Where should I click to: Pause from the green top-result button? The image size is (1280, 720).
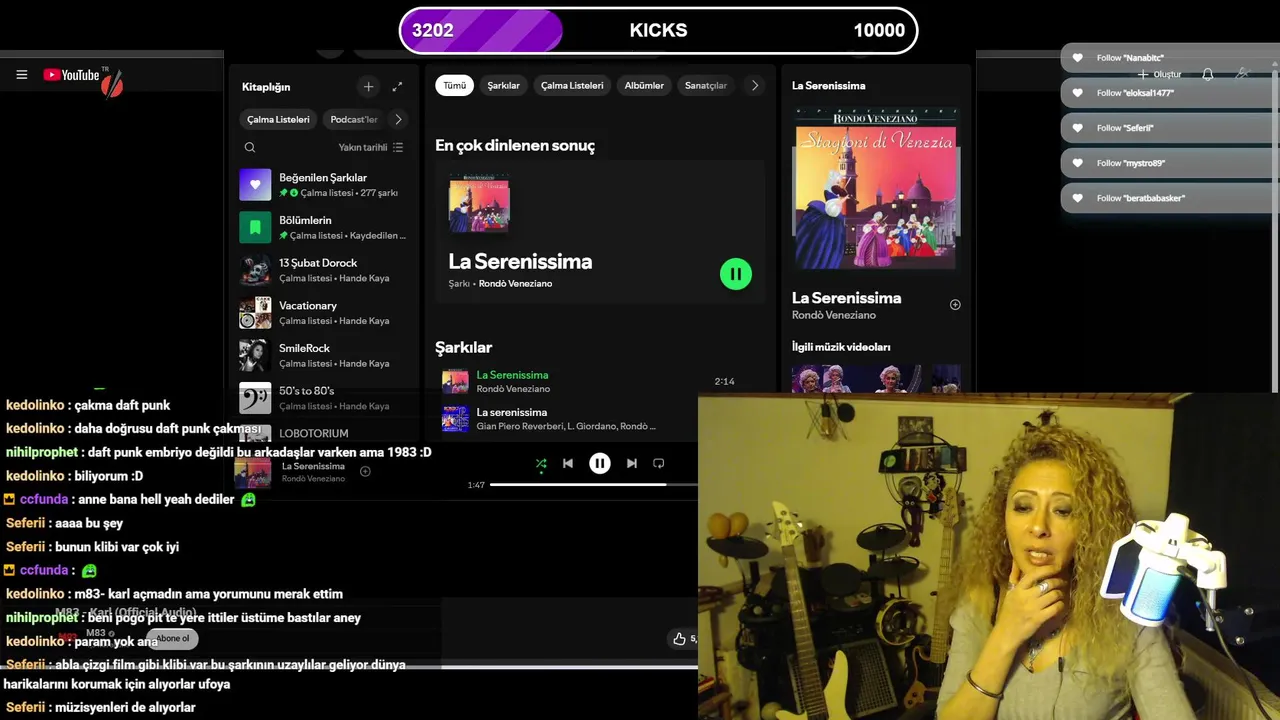coord(736,274)
